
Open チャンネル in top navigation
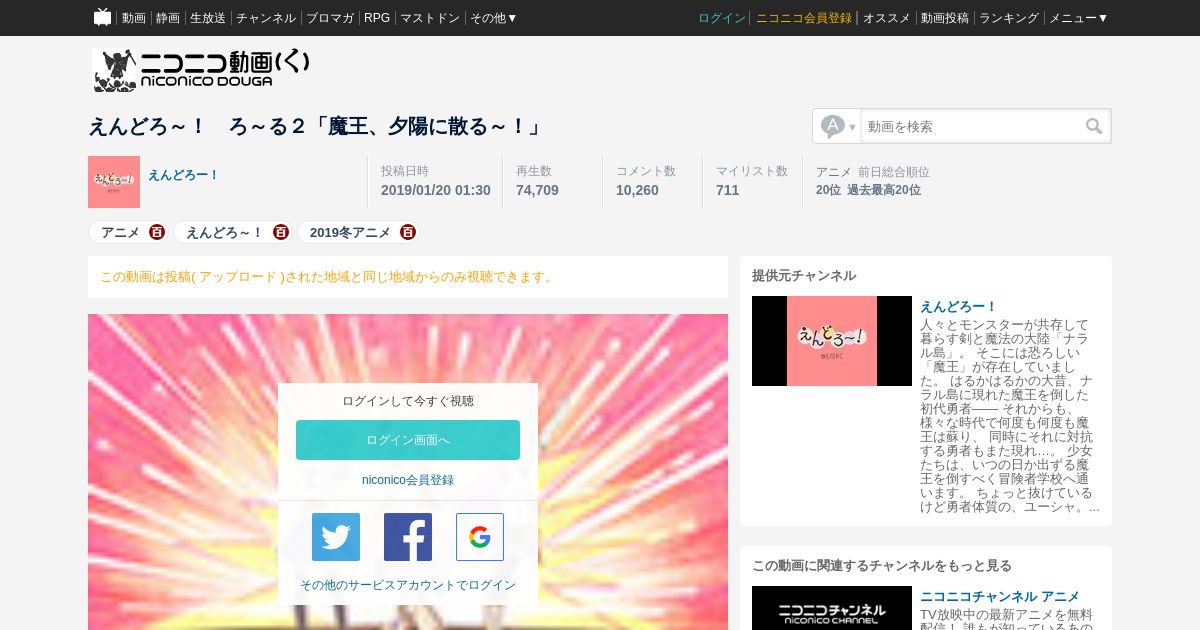[x=266, y=18]
